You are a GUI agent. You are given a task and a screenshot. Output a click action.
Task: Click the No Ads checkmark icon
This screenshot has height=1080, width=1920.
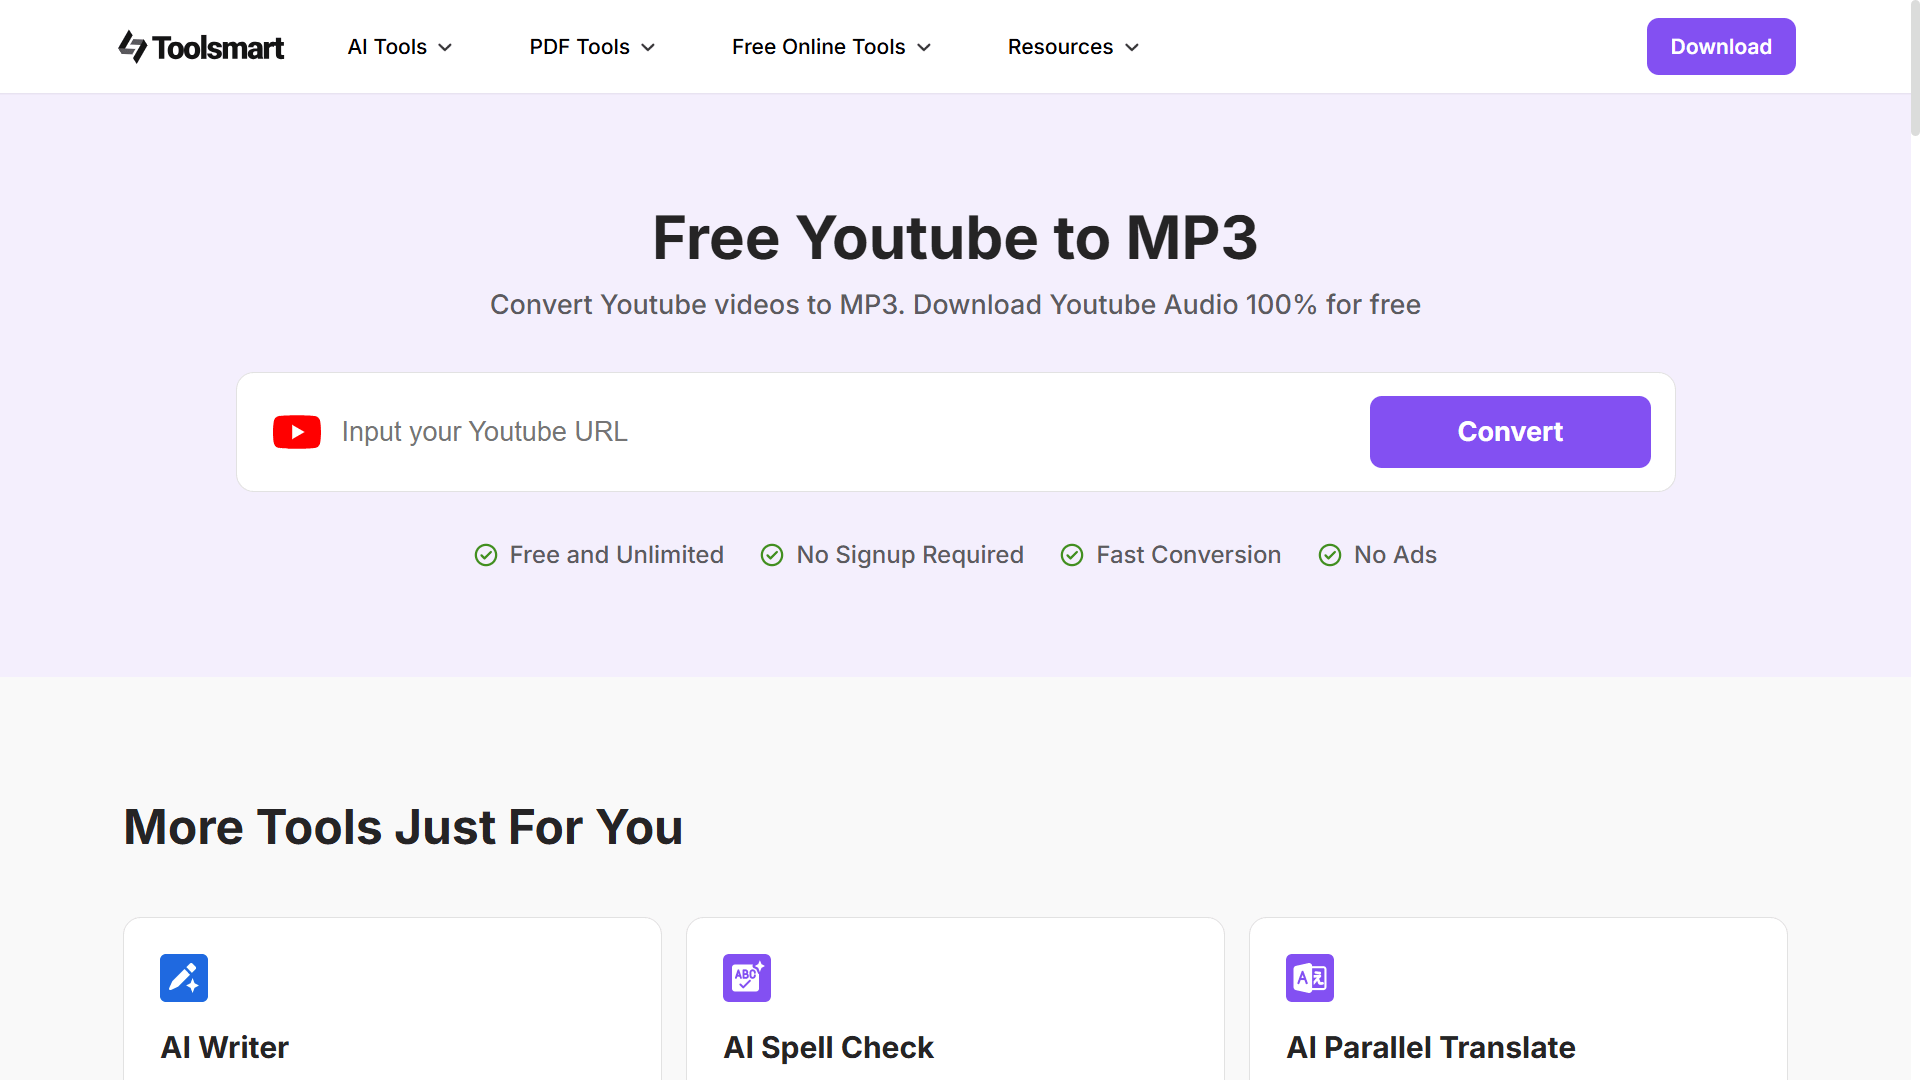click(1330, 555)
